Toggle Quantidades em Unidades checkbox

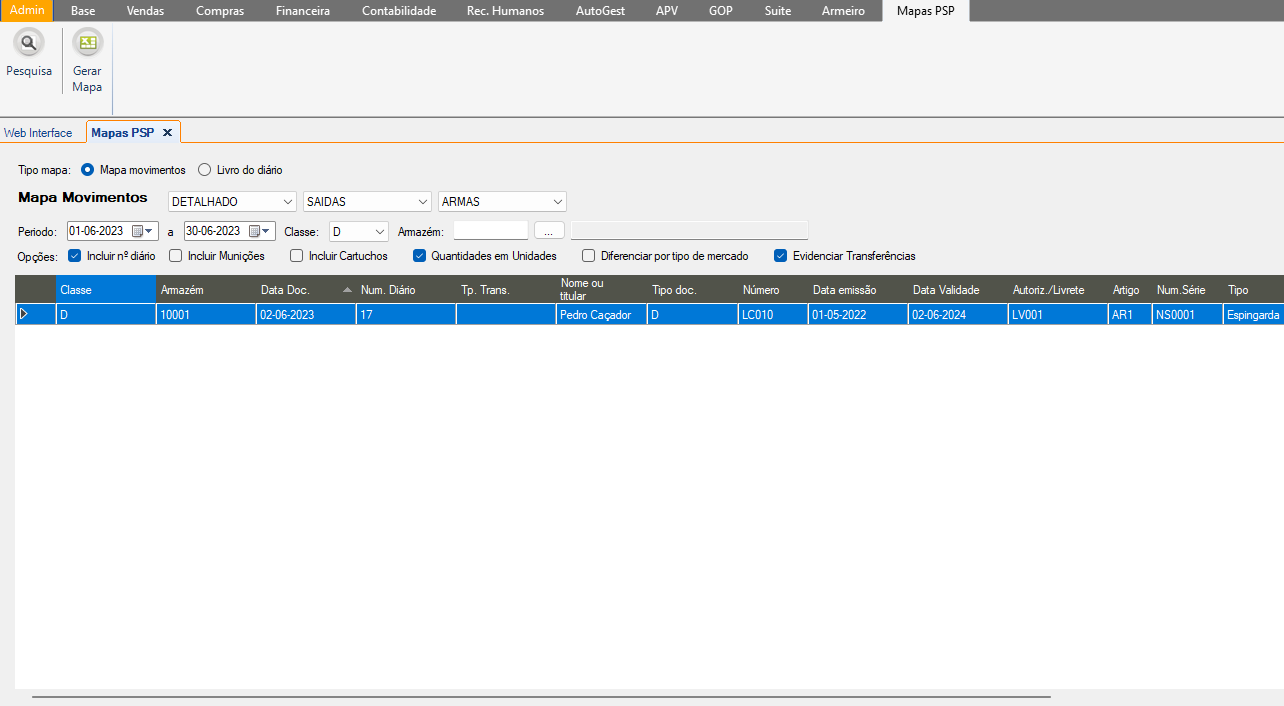tap(420, 256)
